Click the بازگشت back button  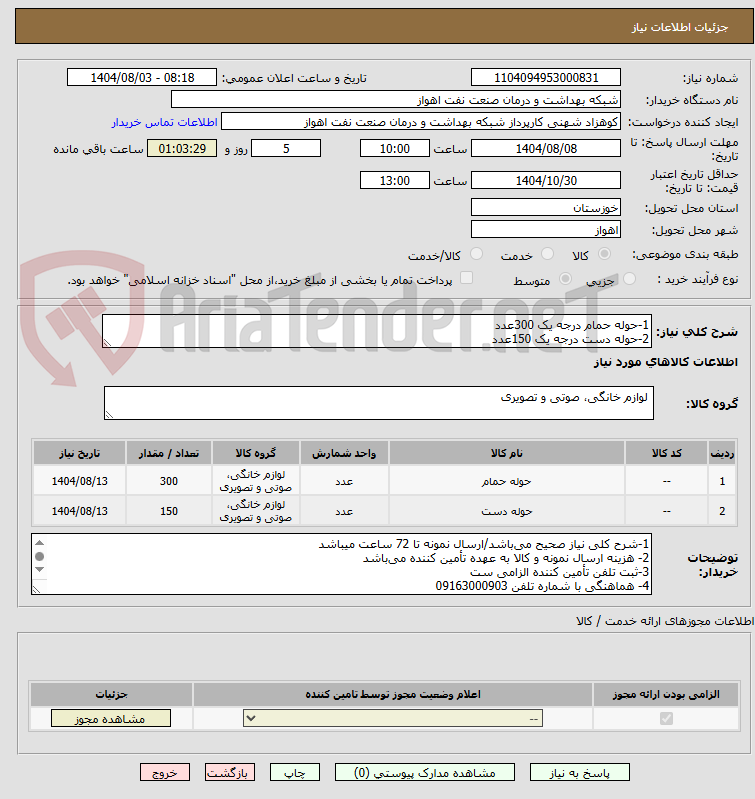[x=230, y=773]
